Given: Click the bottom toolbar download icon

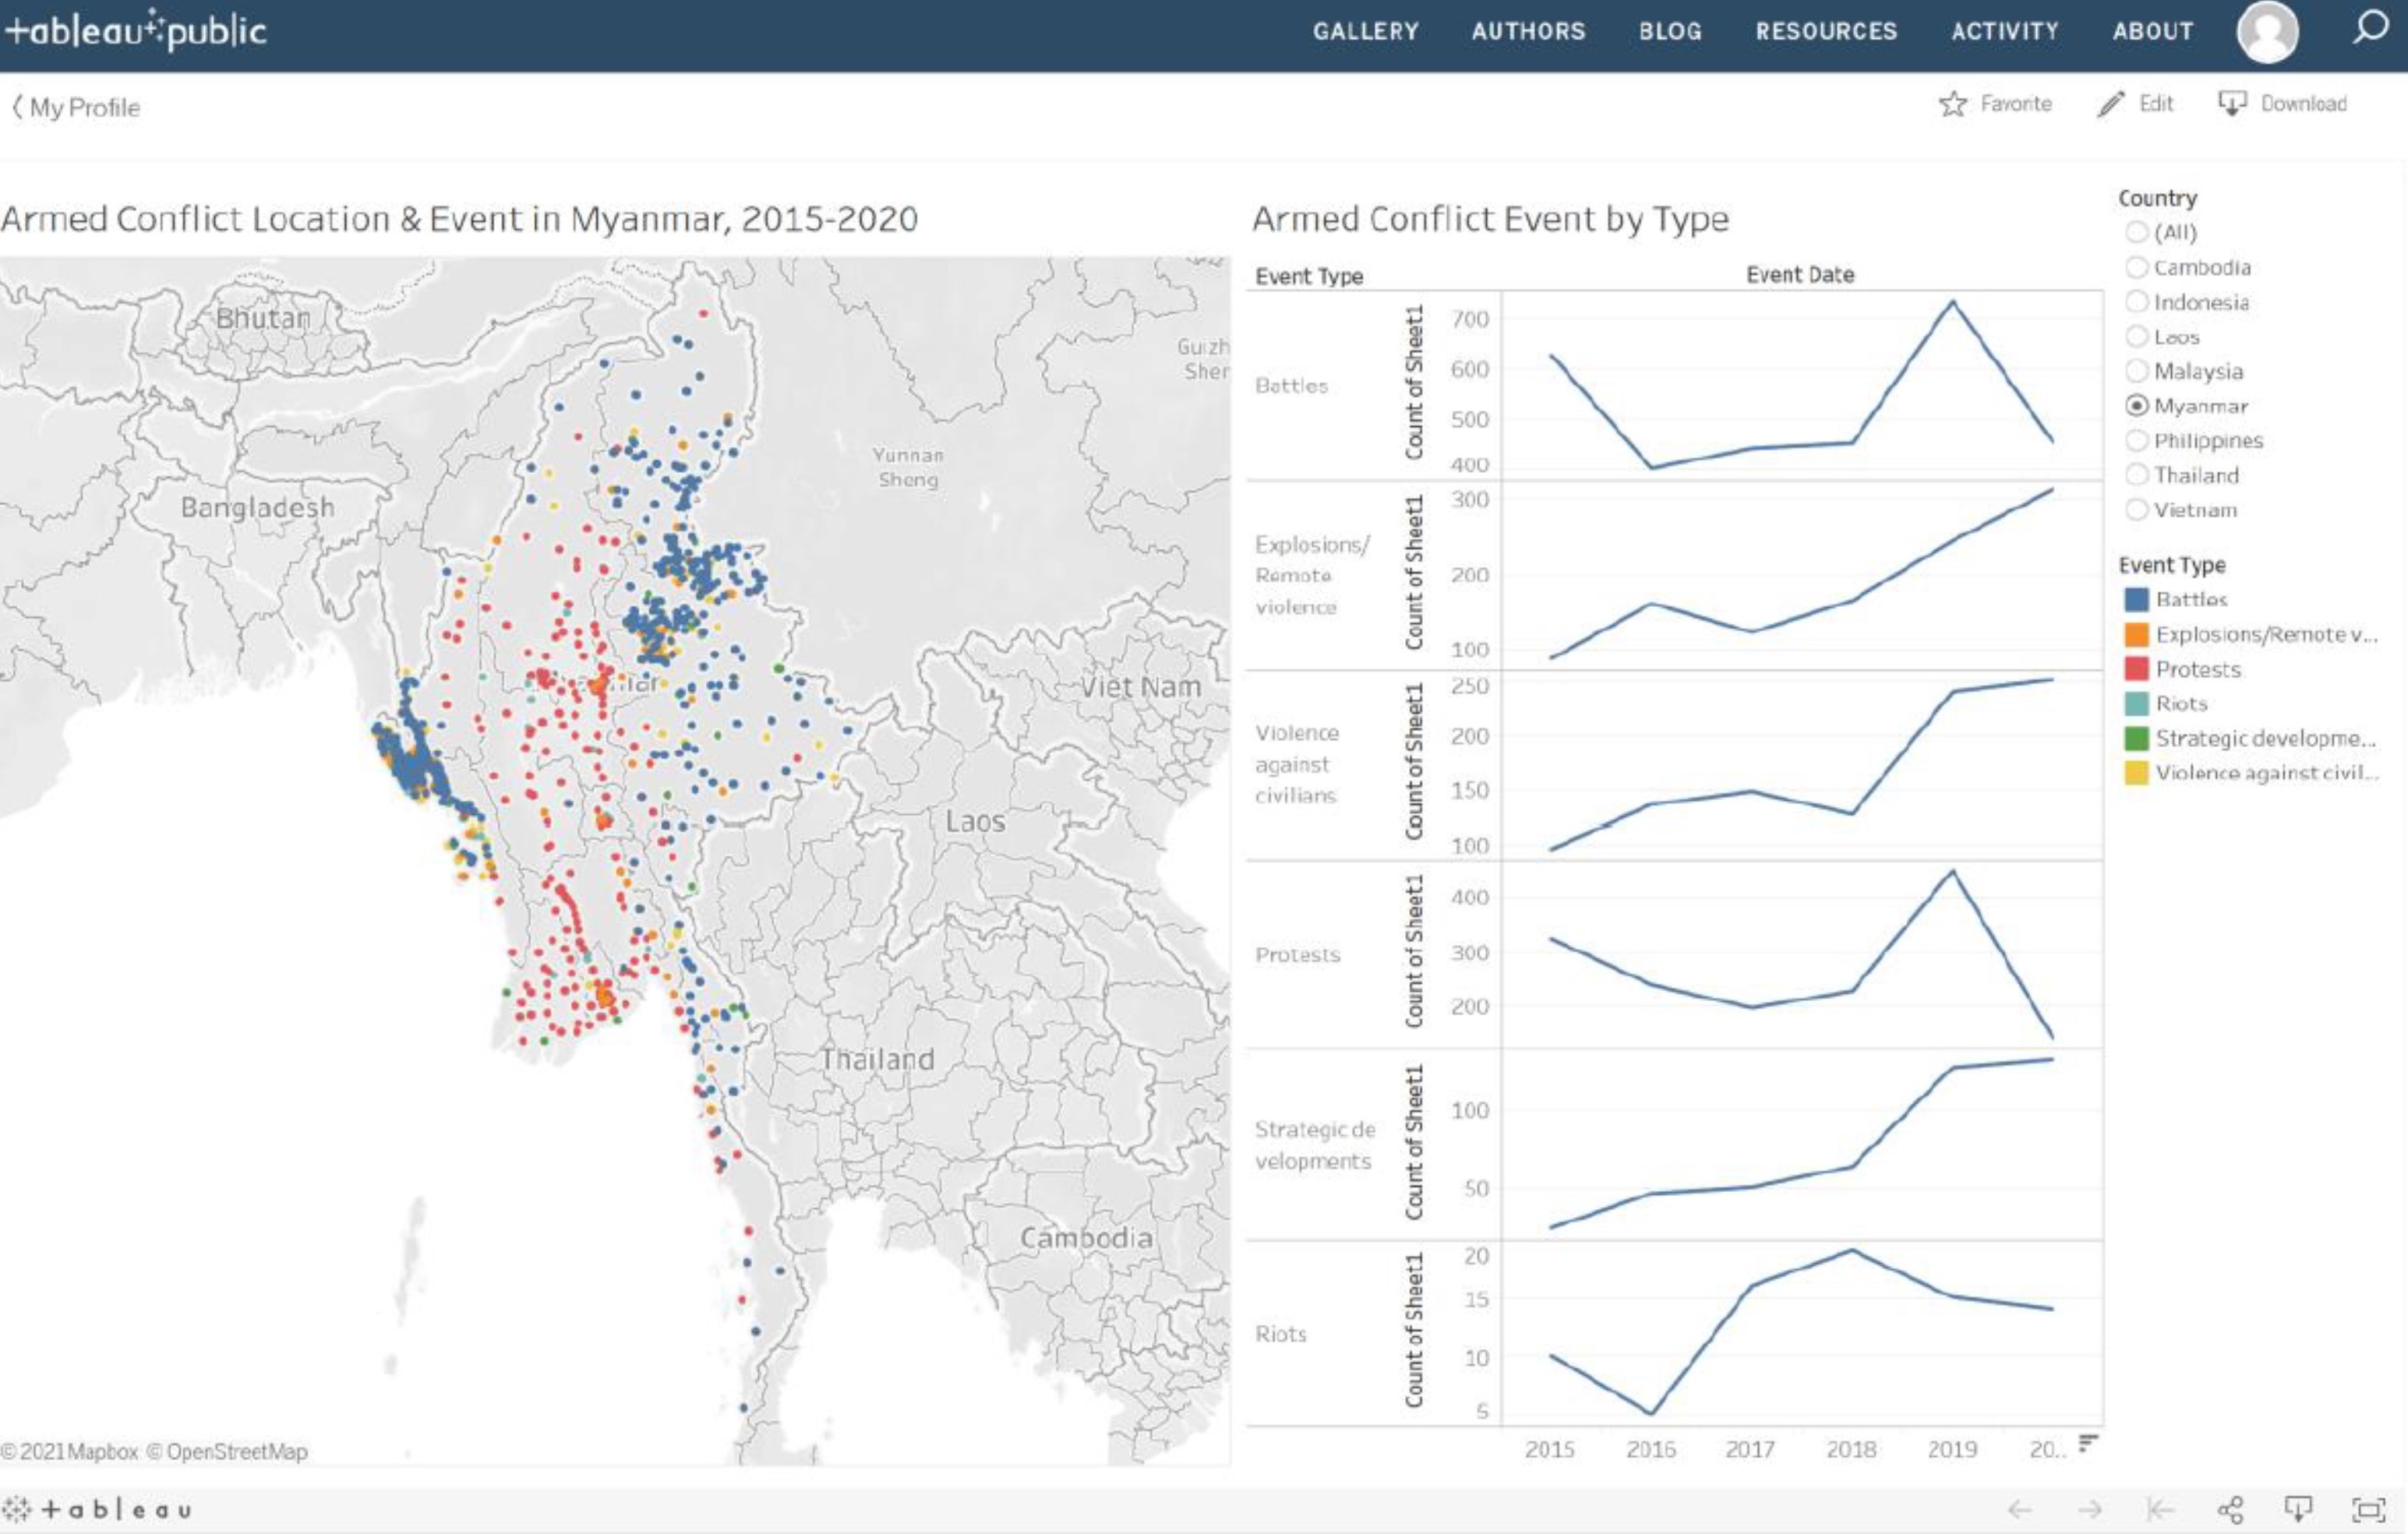Looking at the screenshot, I should click(2298, 1509).
